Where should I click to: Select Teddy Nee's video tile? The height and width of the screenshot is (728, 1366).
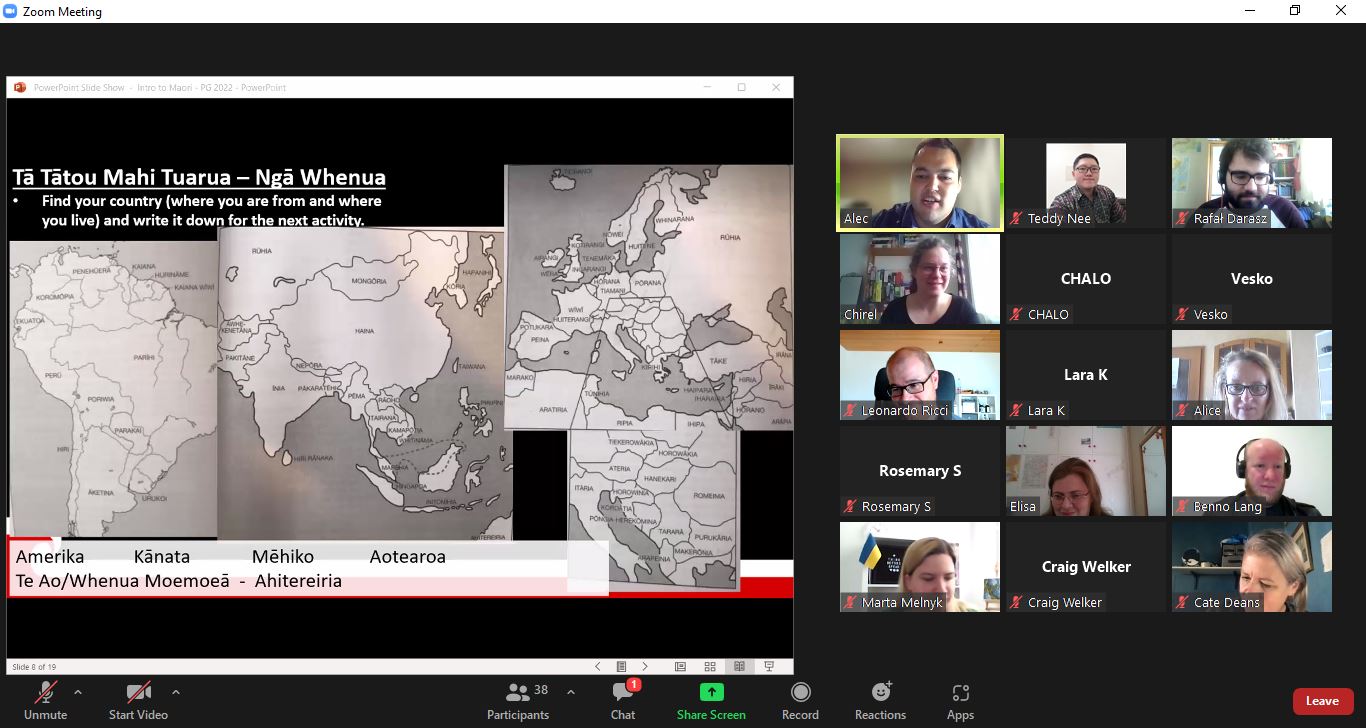point(1086,183)
